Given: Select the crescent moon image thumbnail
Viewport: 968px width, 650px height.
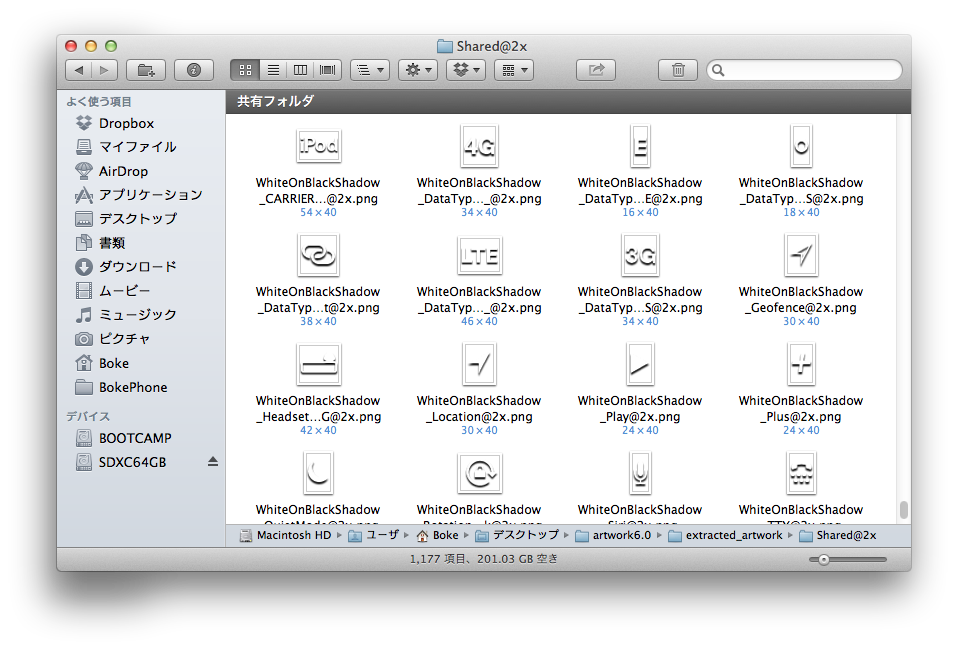Looking at the screenshot, I should point(319,473).
